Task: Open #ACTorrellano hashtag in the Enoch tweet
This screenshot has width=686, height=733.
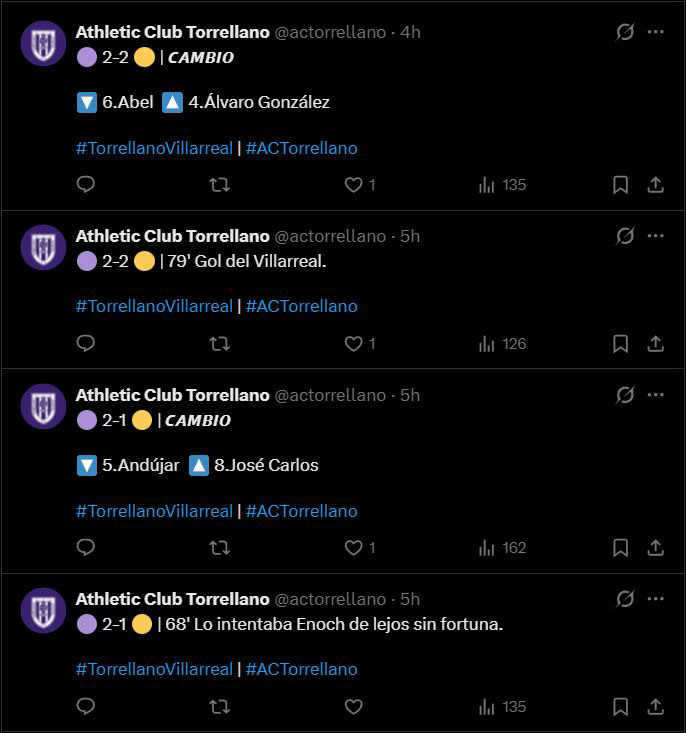Action: (301, 669)
